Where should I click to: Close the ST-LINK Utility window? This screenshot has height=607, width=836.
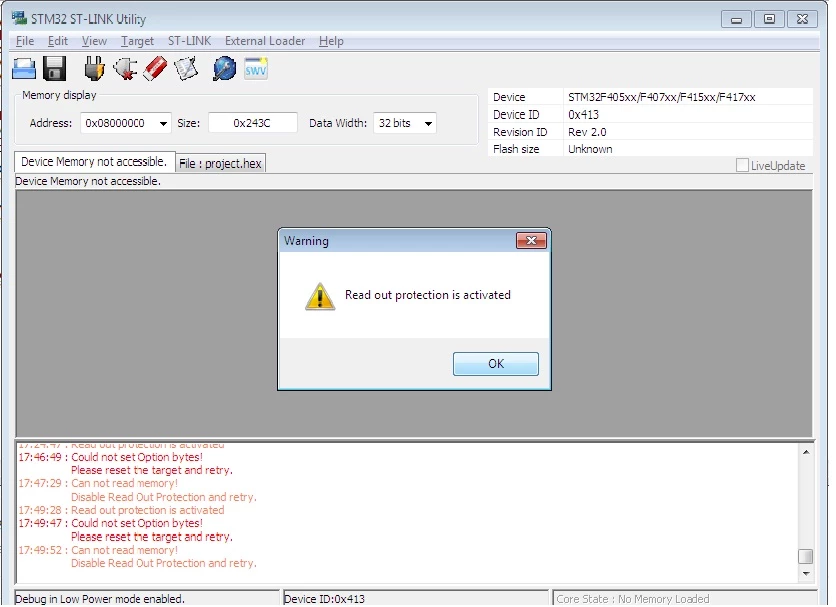tap(802, 19)
